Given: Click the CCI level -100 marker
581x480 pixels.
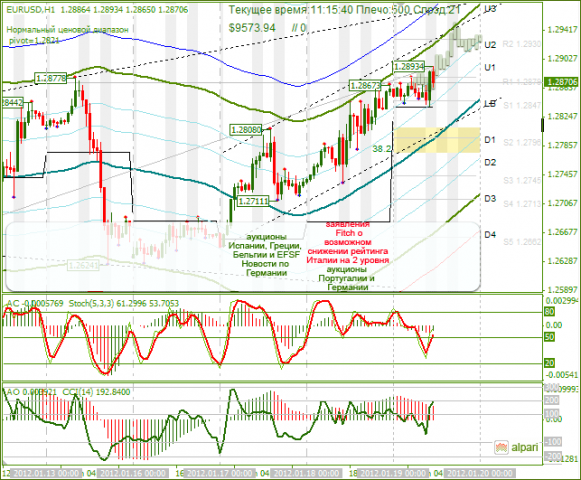Looking at the screenshot, I should 553,442.
